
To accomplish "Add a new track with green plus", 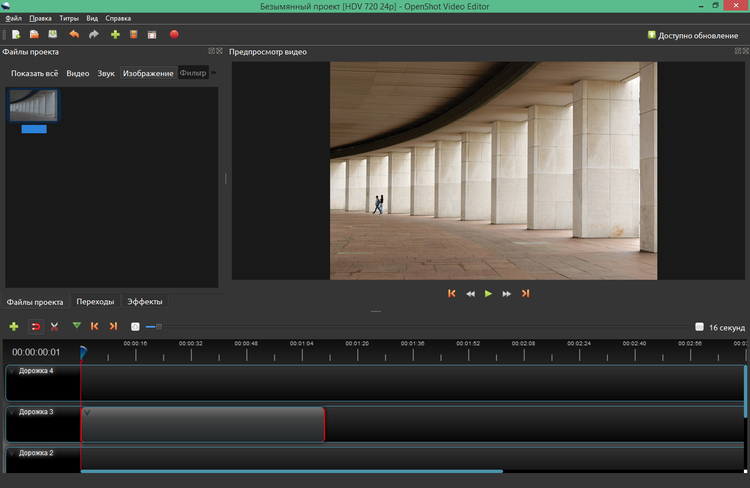I will pyautogui.click(x=14, y=326).
